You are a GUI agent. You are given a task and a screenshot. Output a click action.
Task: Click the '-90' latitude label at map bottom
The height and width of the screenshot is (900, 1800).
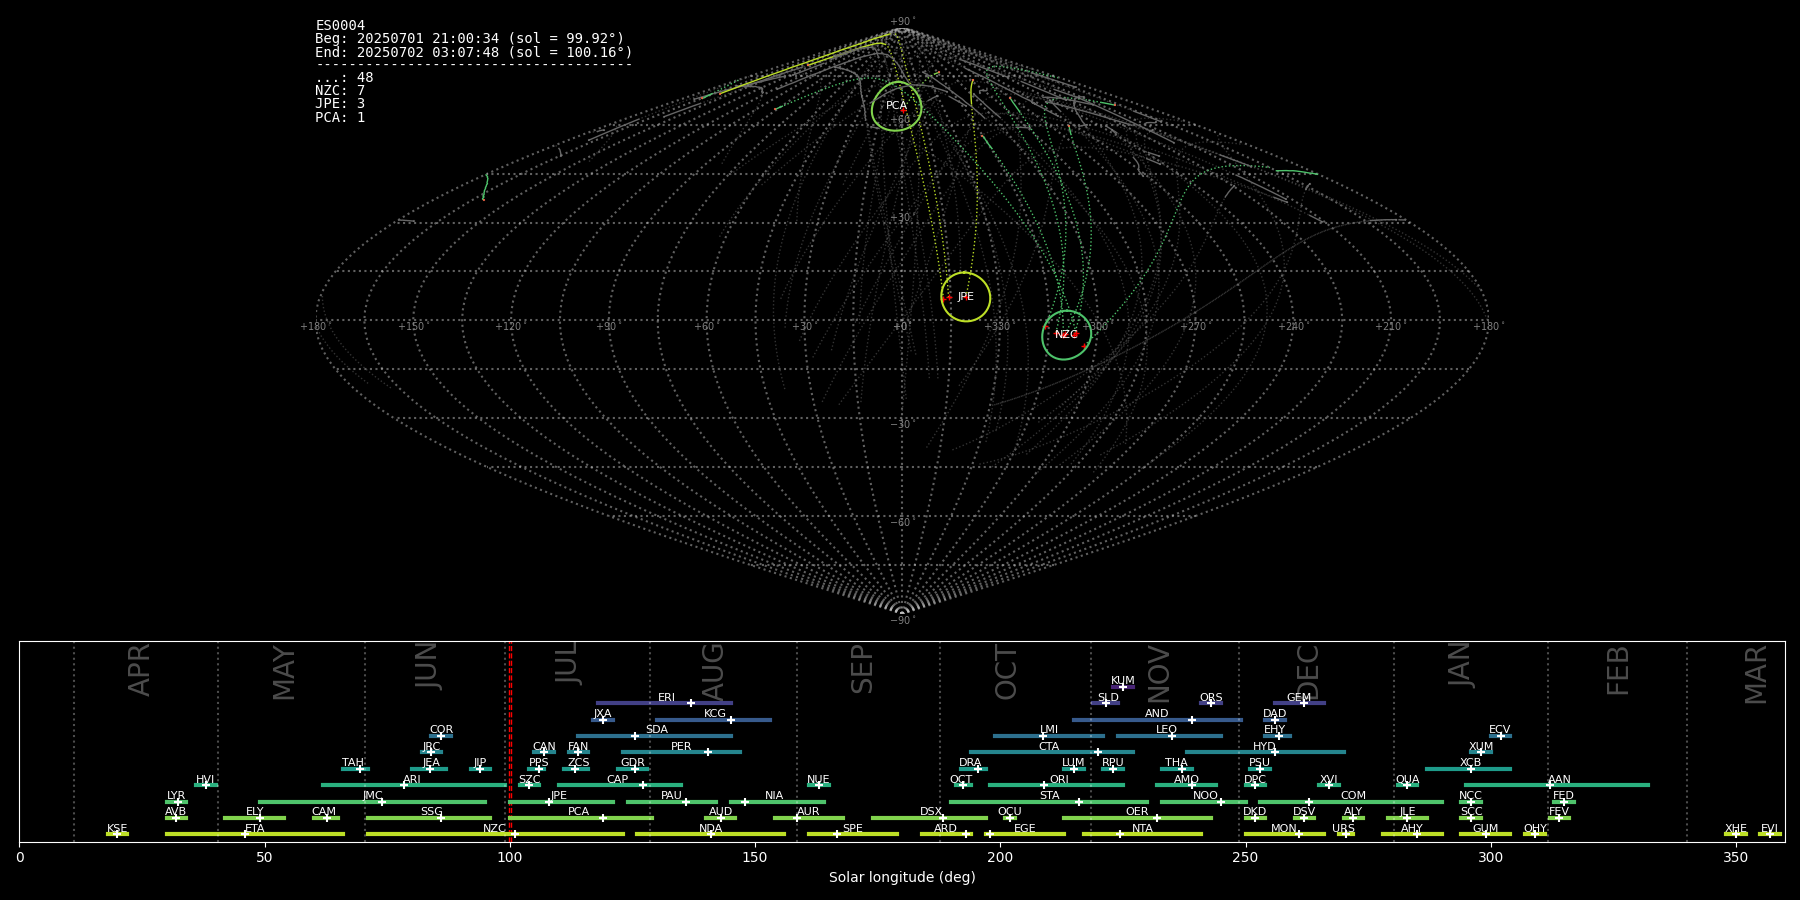[x=901, y=621]
